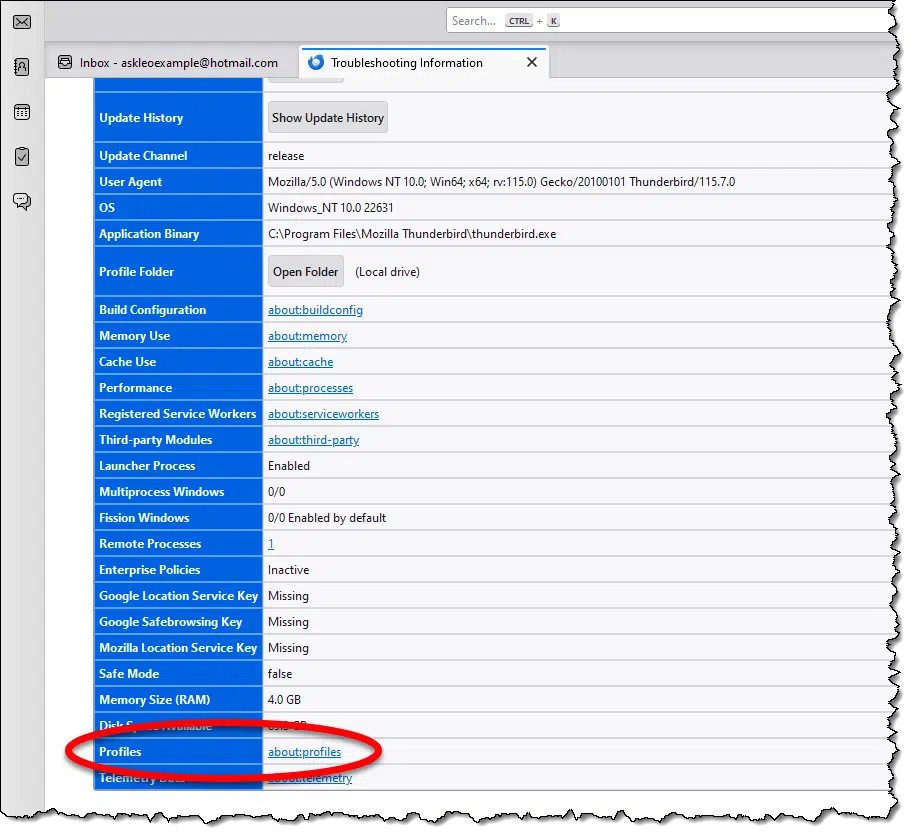Click the Show Update History button
The height and width of the screenshot is (836, 914).
[327, 118]
